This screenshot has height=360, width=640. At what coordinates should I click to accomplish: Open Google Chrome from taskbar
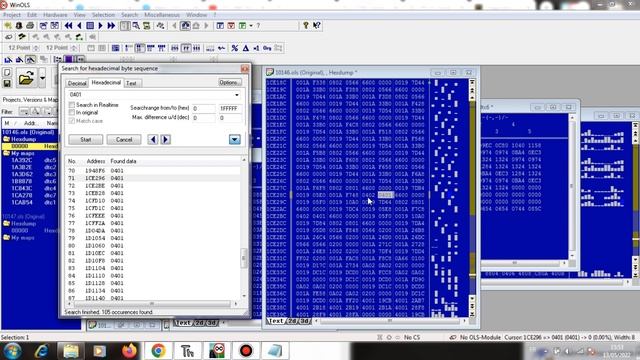[x=158, y=351]
